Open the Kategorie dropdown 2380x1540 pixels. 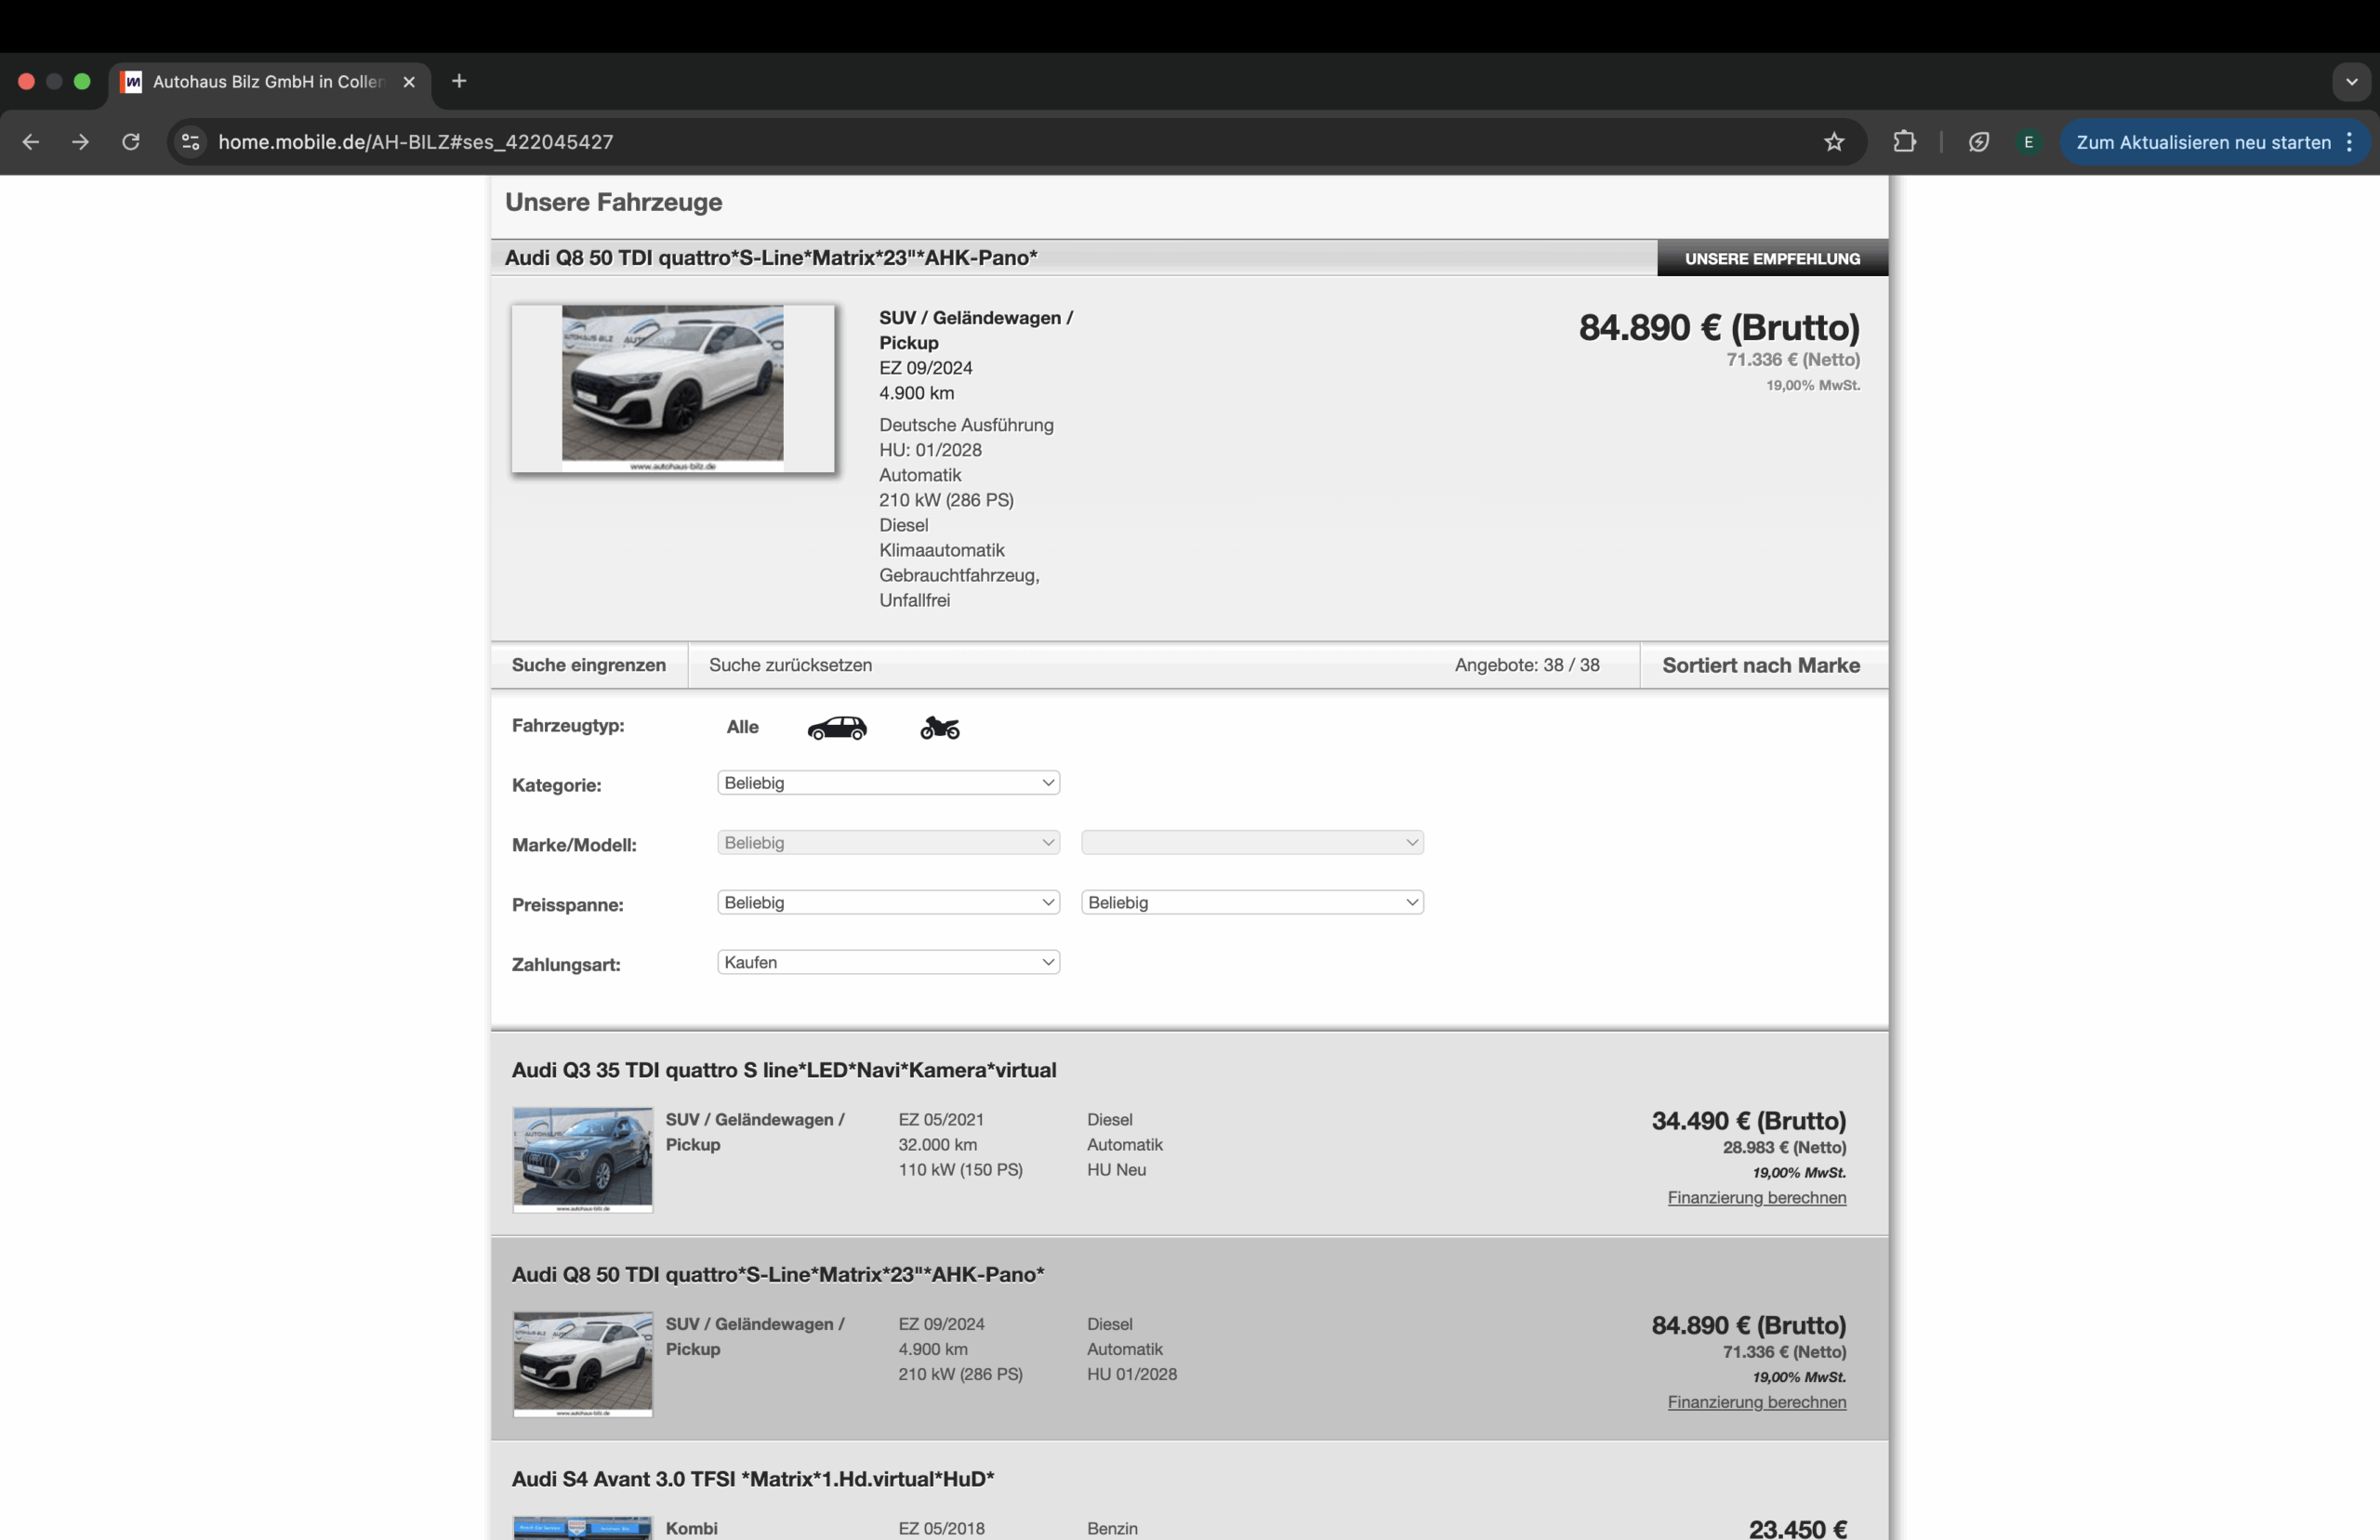(888, 783)
